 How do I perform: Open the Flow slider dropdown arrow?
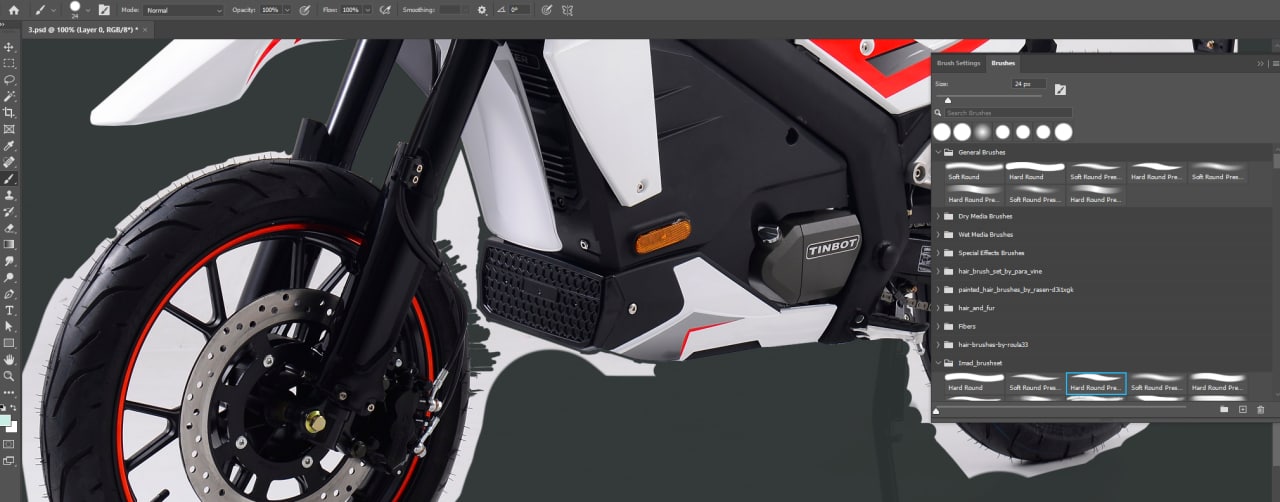pyautogui.click(x=367, y=9)
